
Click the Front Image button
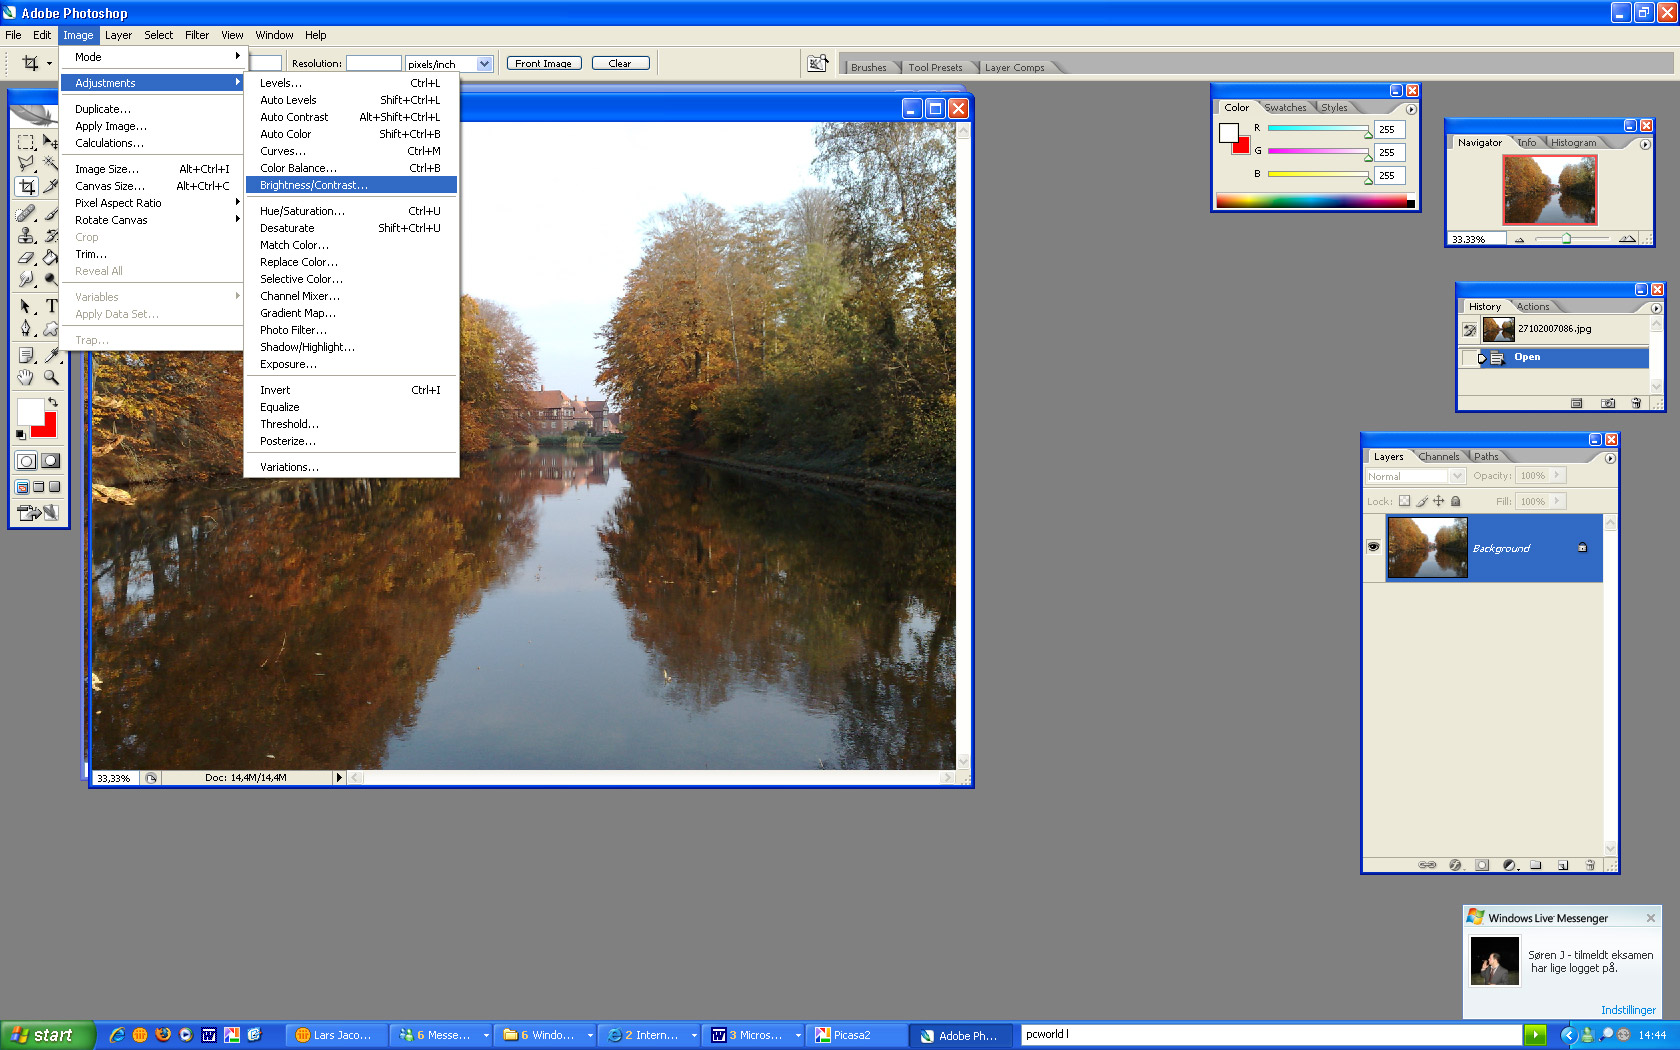[x=543, y=64]
